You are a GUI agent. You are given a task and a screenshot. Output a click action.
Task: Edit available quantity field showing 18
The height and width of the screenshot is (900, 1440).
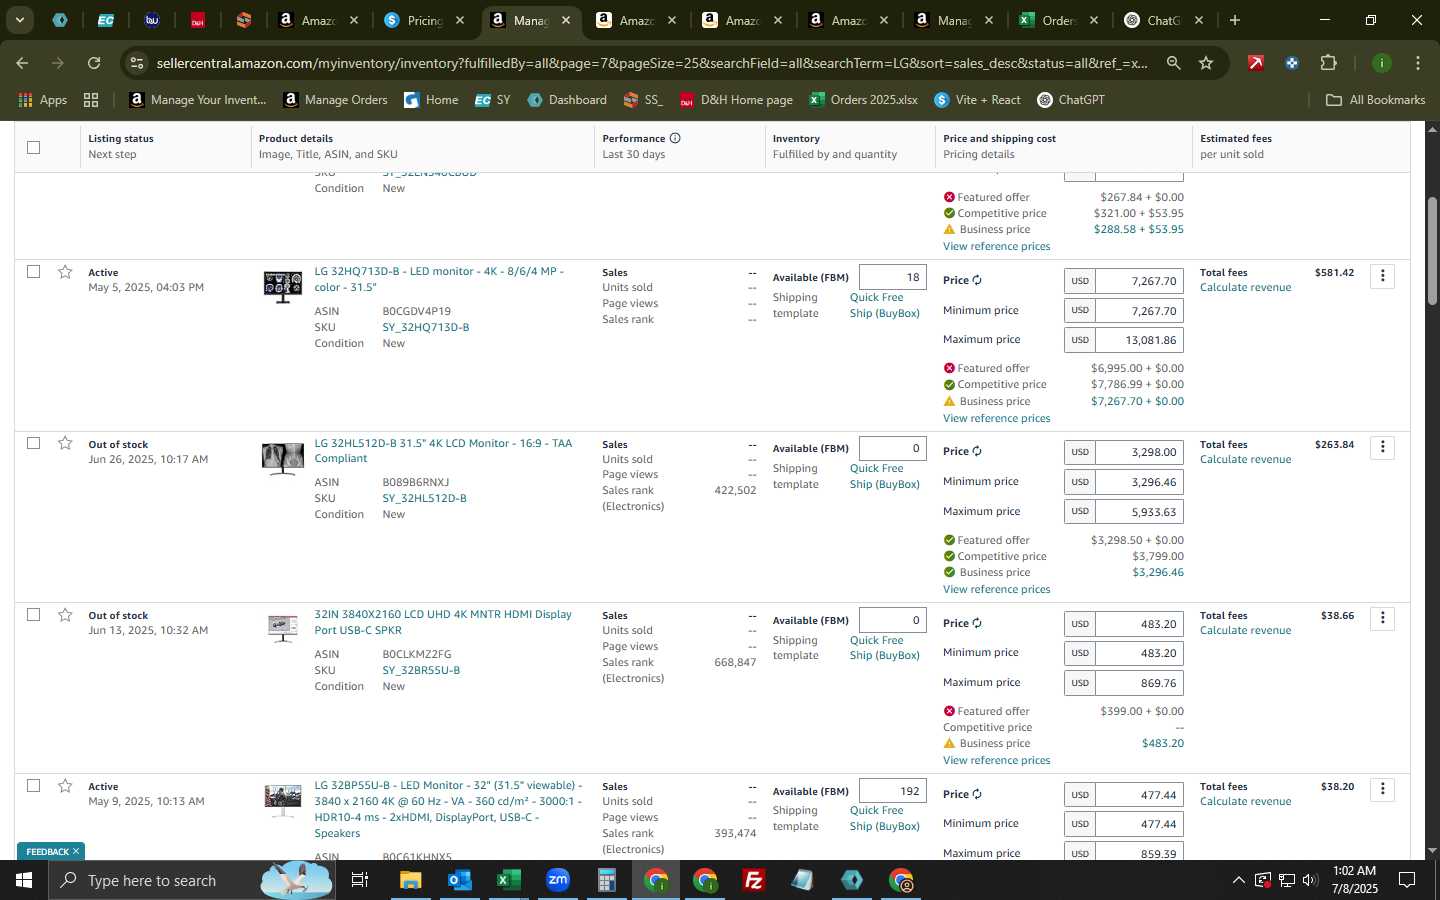click(892, 277)
